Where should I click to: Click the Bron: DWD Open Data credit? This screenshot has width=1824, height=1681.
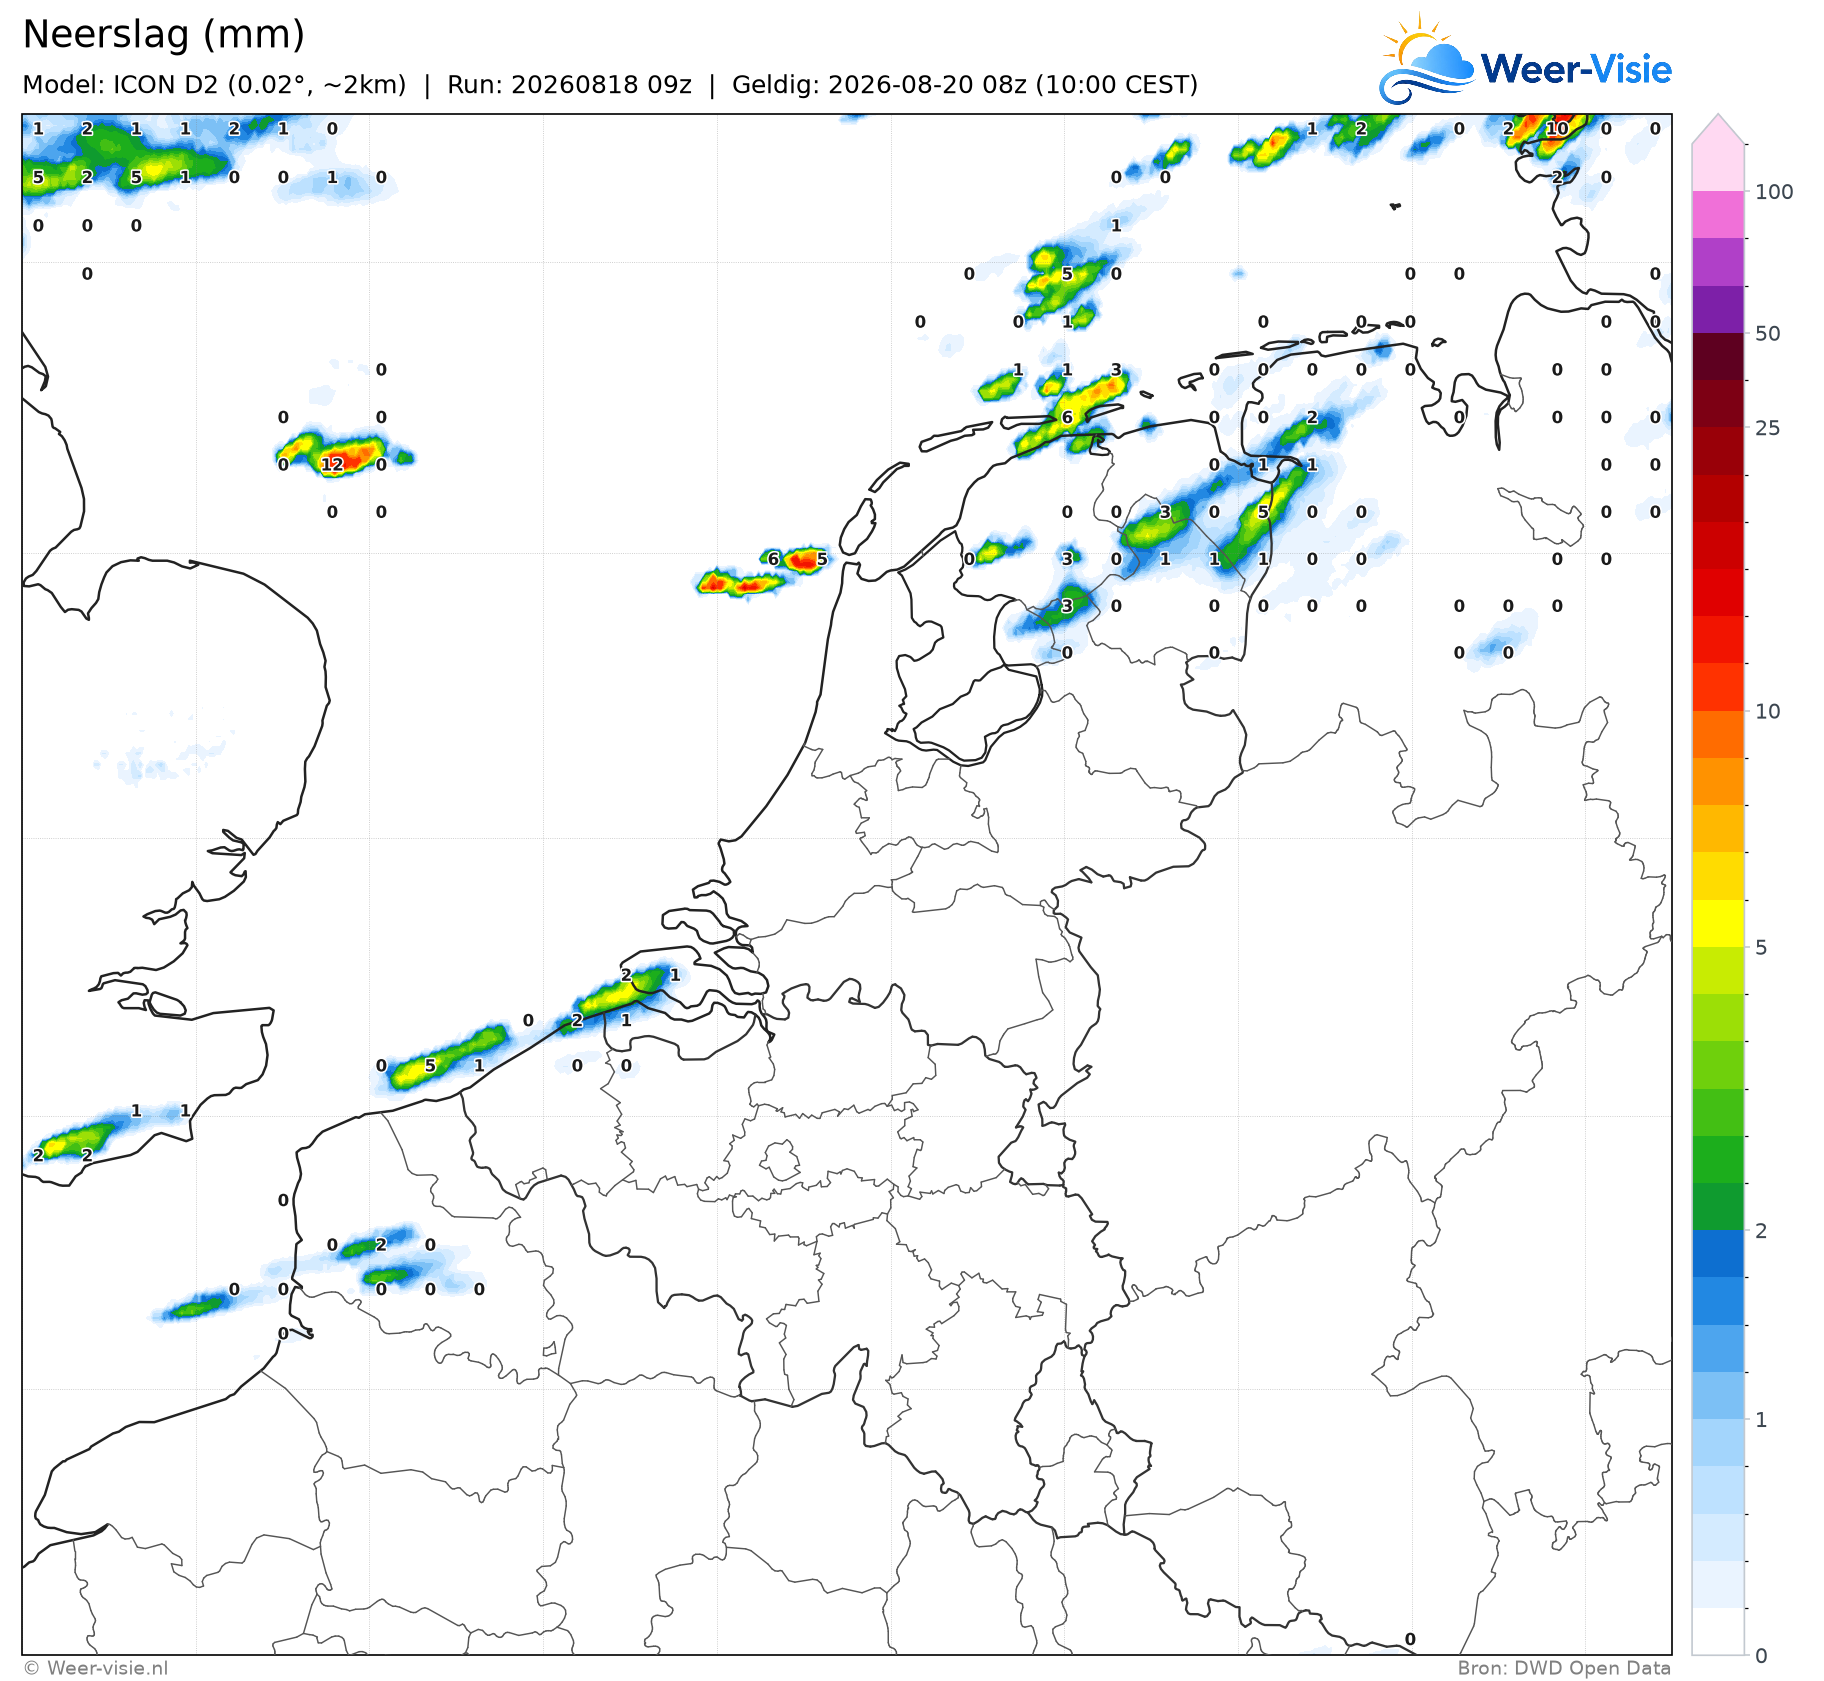1564,1668
